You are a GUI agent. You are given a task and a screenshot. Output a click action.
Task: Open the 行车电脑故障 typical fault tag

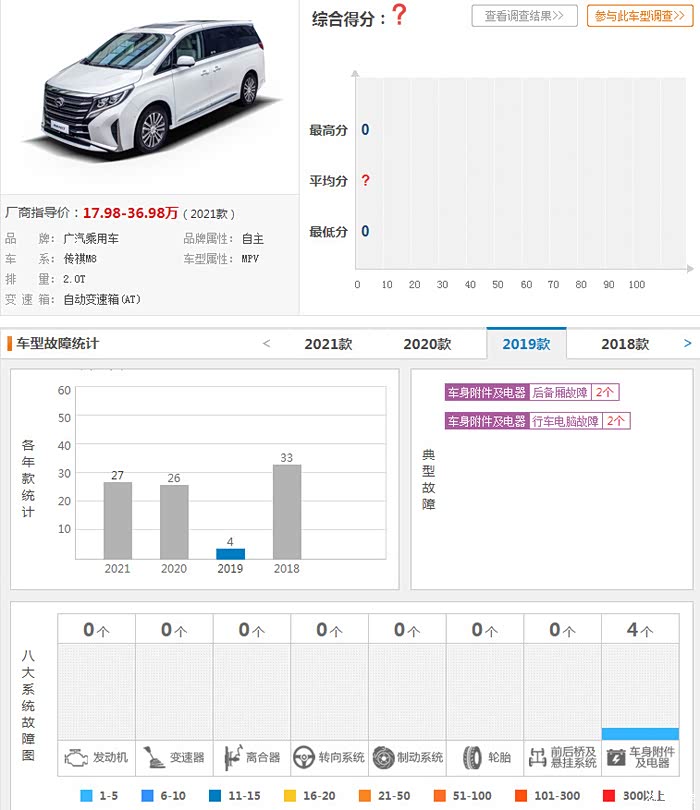[x=565, y=421]
